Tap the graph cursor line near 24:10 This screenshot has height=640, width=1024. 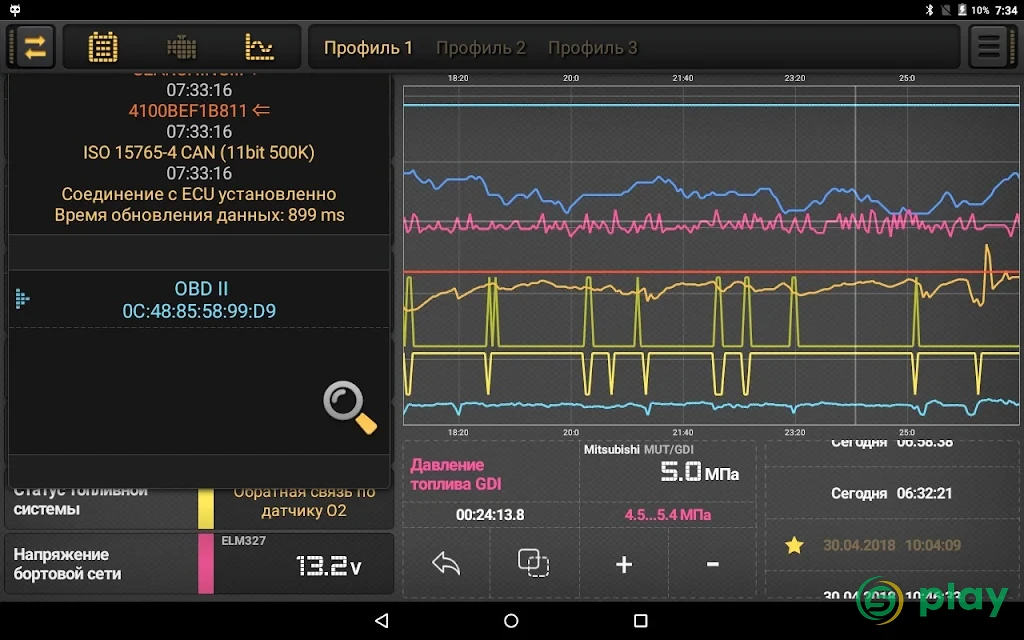point(856,255)
